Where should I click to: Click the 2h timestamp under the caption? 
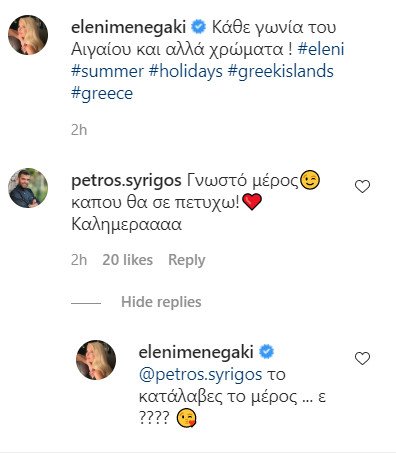pos(79,130)
